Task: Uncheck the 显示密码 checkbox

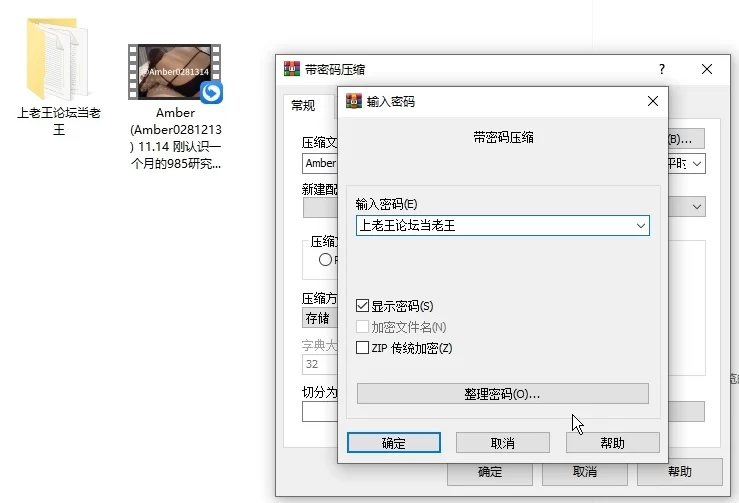Action: (x=363, y=306)
